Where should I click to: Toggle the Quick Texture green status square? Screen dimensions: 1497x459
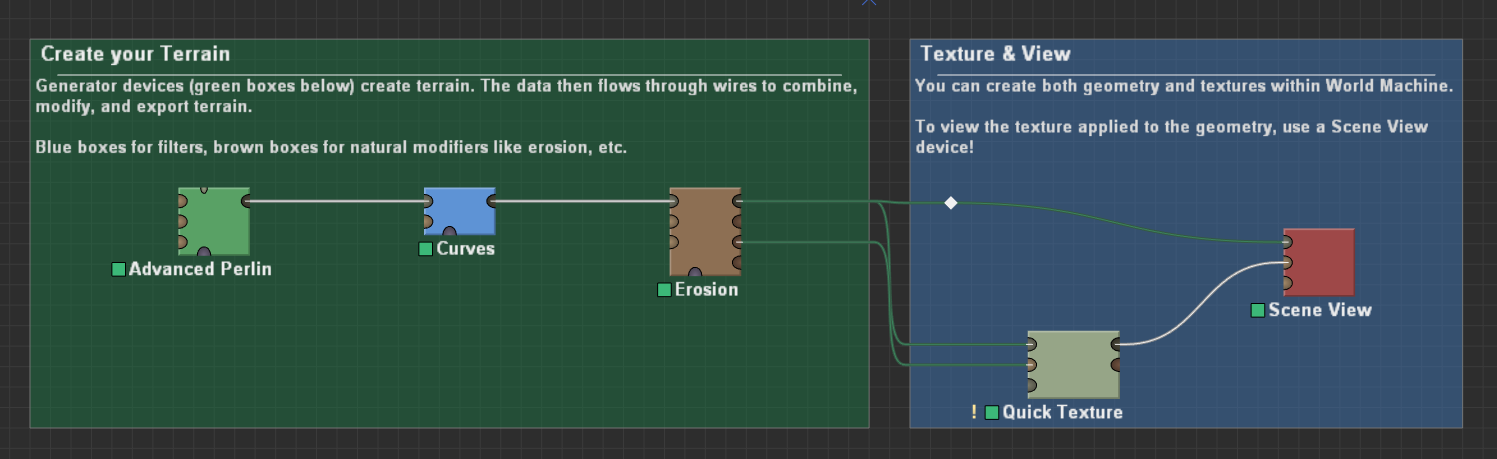point(992,412)
